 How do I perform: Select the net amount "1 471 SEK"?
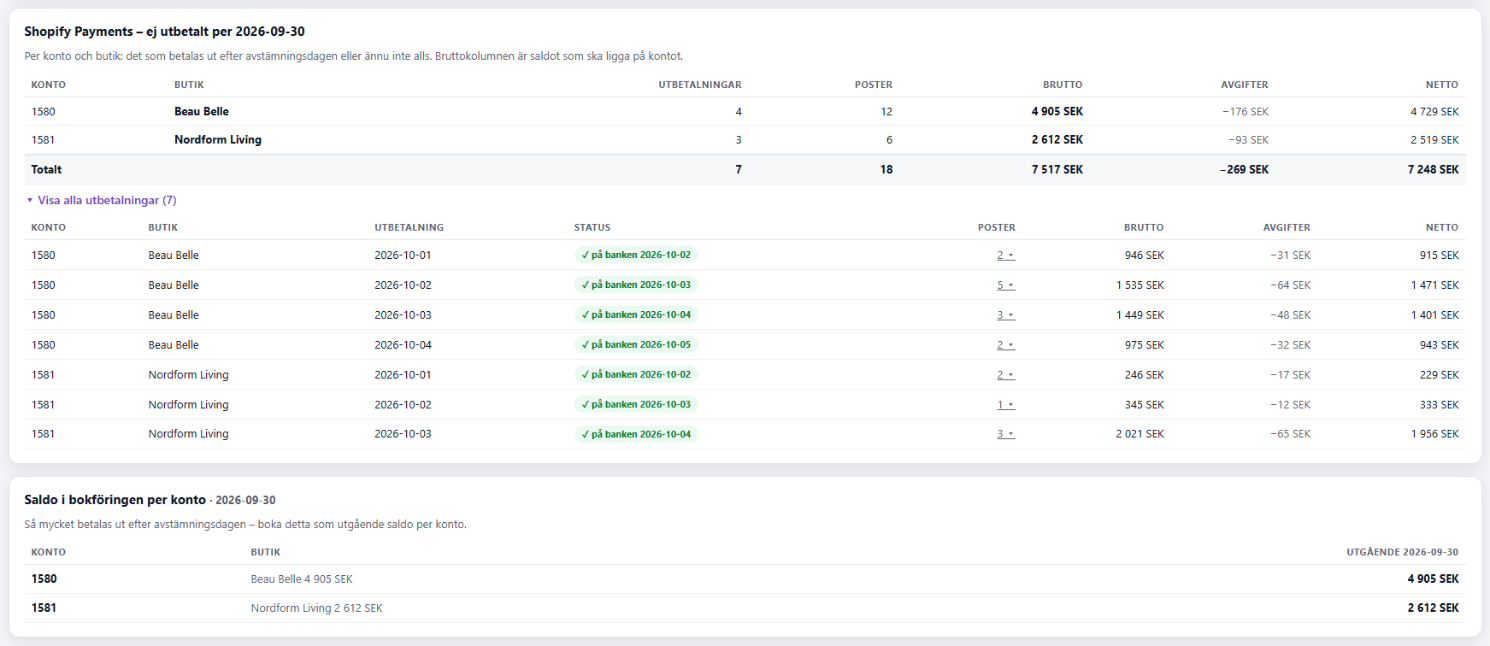coord(1435,285)
